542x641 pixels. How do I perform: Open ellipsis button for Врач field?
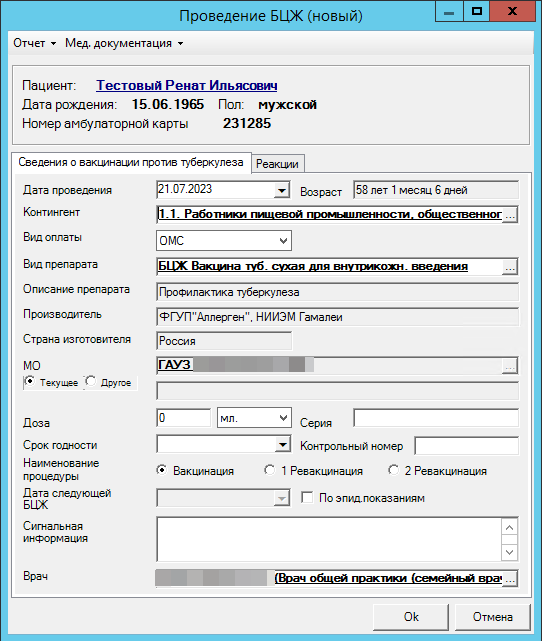tap(510, 578)
